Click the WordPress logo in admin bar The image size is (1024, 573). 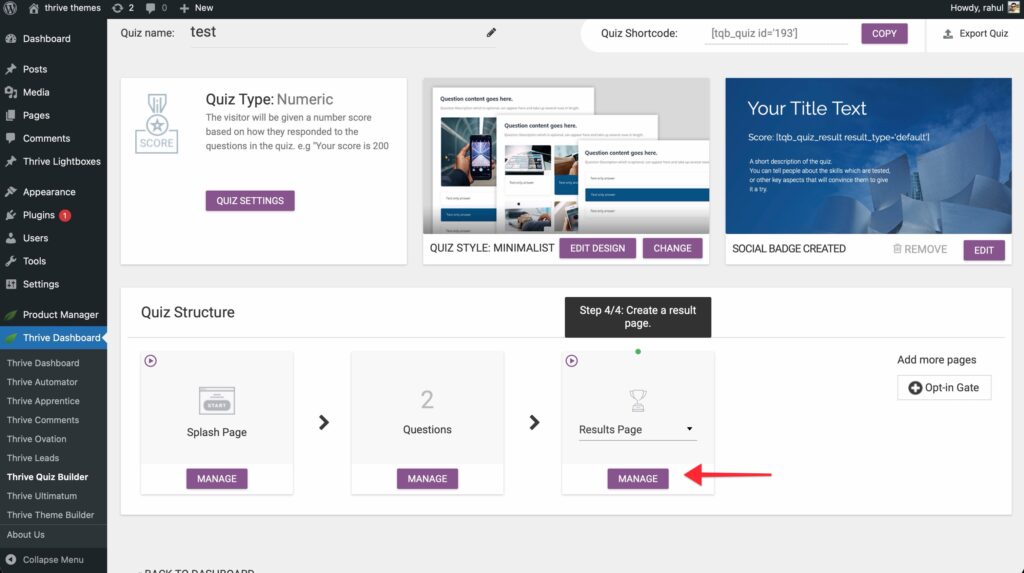[12, 7]
